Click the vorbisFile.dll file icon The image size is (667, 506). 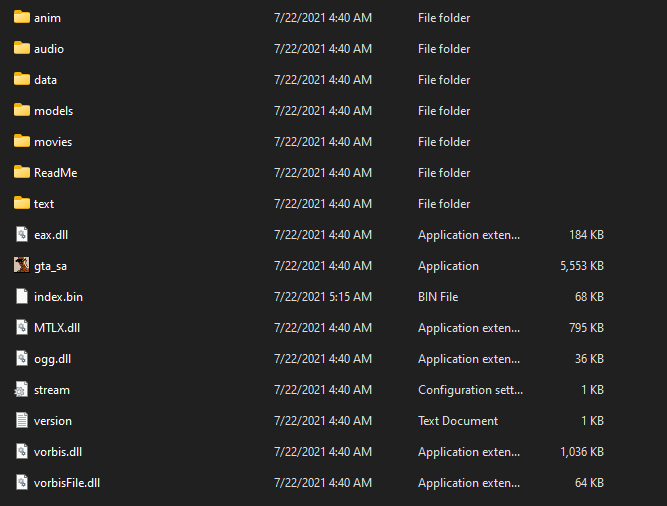point(22,482)
